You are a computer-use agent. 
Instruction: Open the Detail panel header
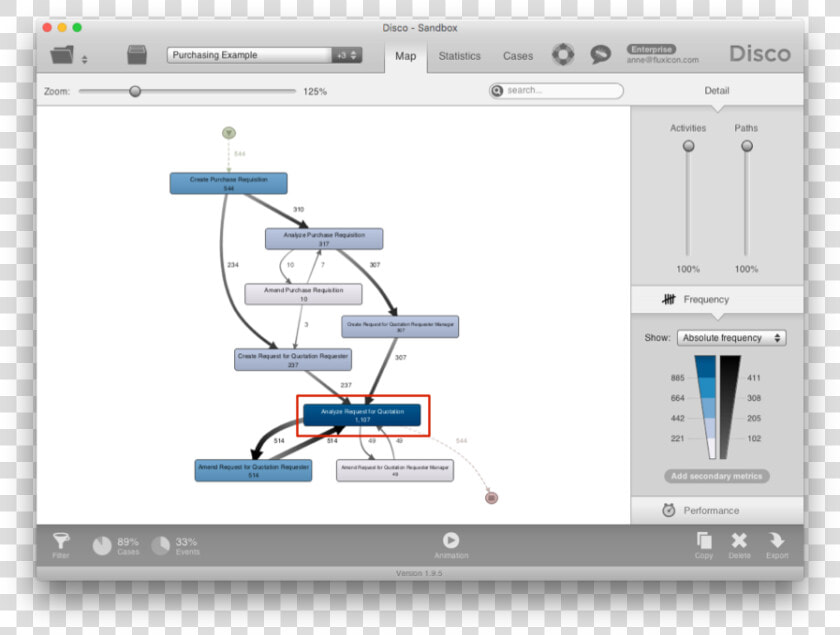coord(717,91)
